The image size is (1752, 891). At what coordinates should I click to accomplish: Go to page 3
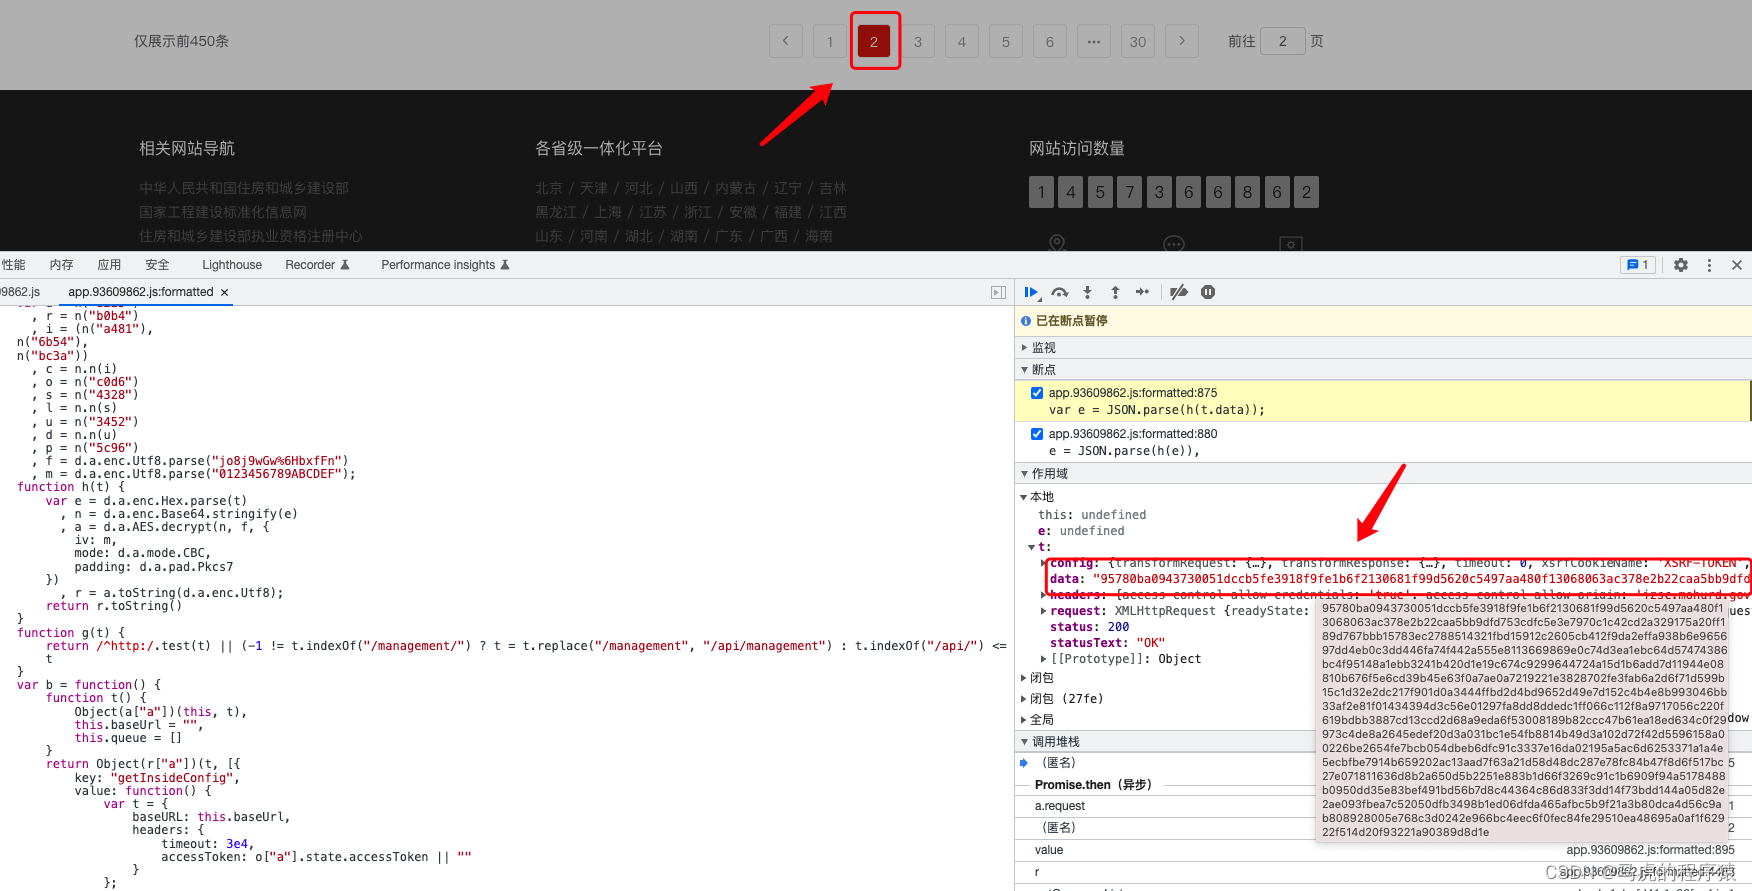pos(918,41)
